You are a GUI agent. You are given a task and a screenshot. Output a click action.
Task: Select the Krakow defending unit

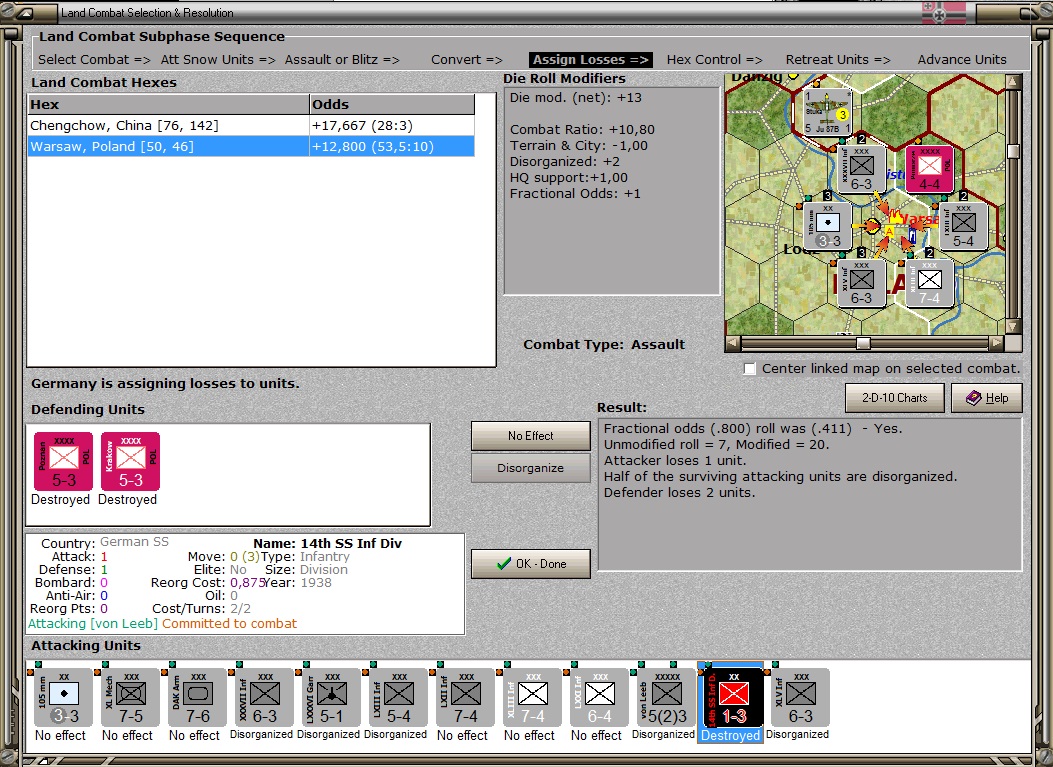[130, 461]
